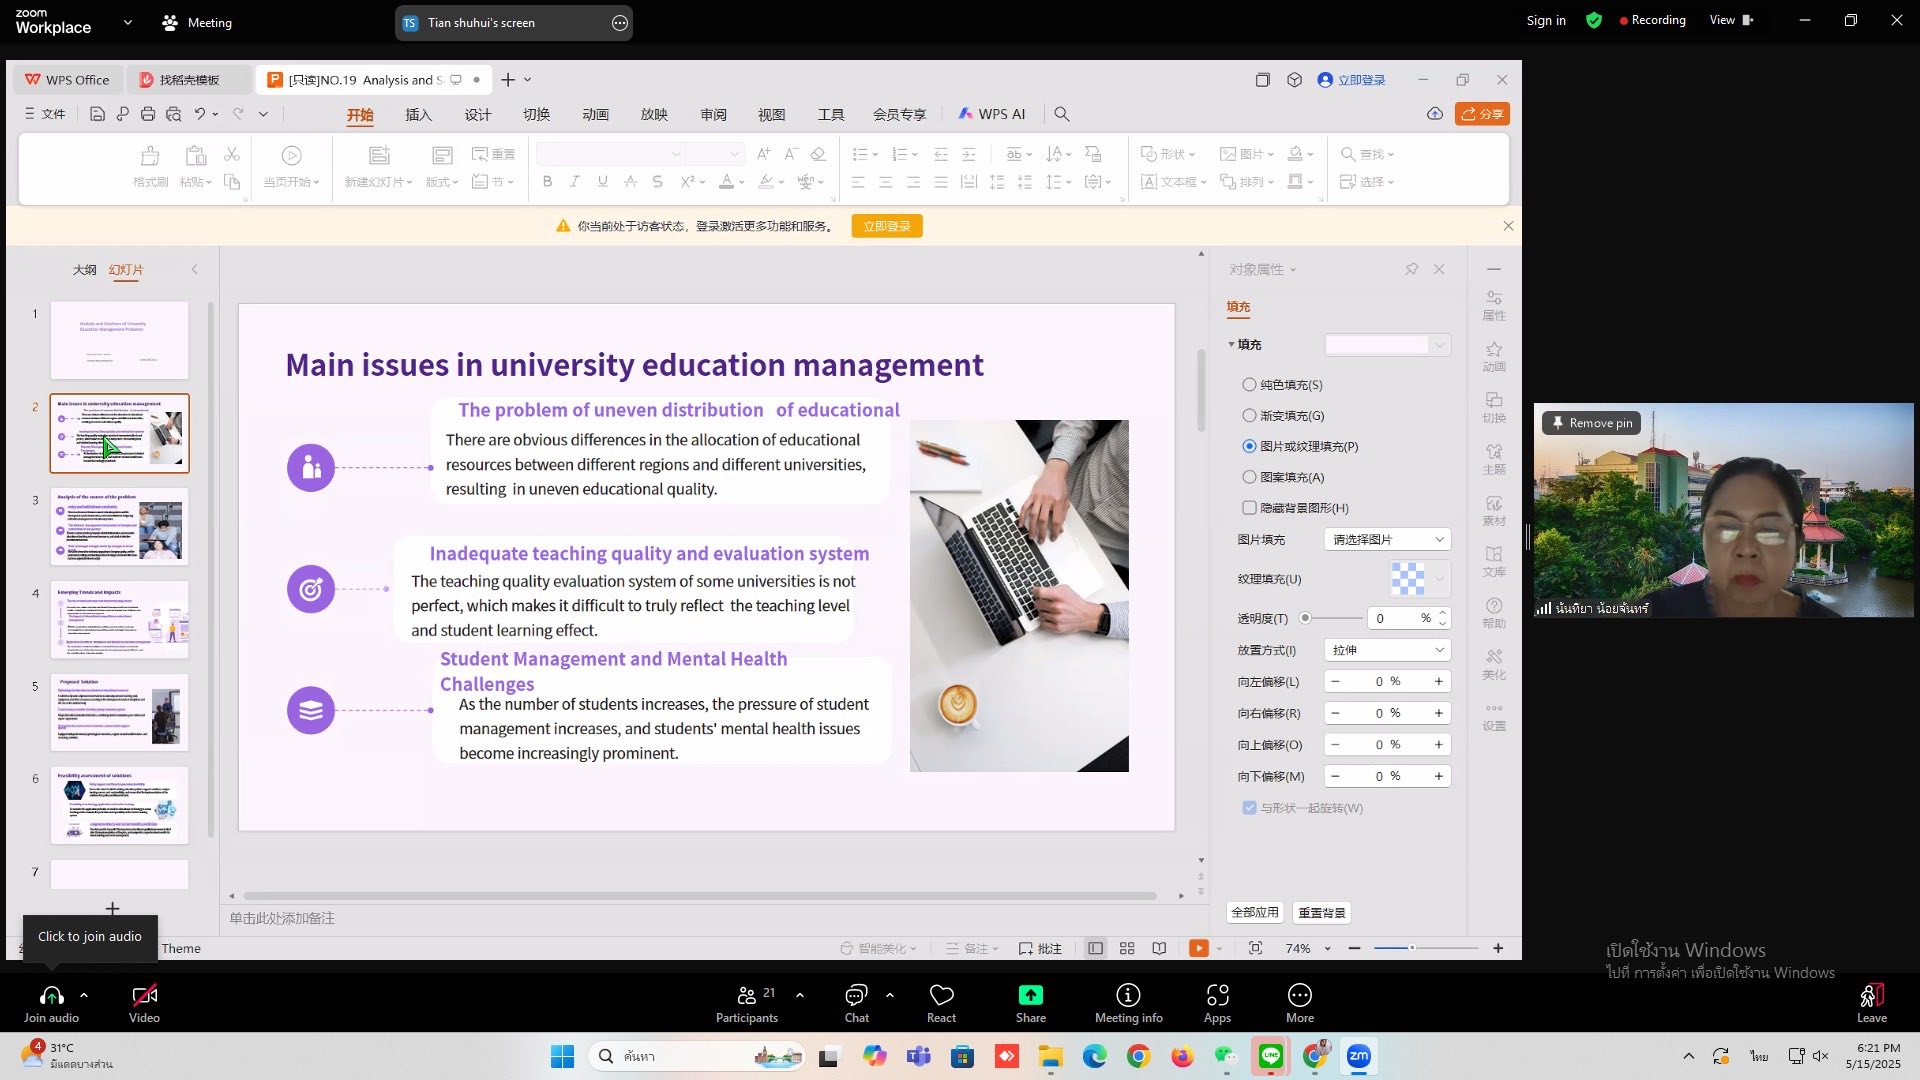
Task: Click Zoom Share screen button
Action: (1031, 1003)
